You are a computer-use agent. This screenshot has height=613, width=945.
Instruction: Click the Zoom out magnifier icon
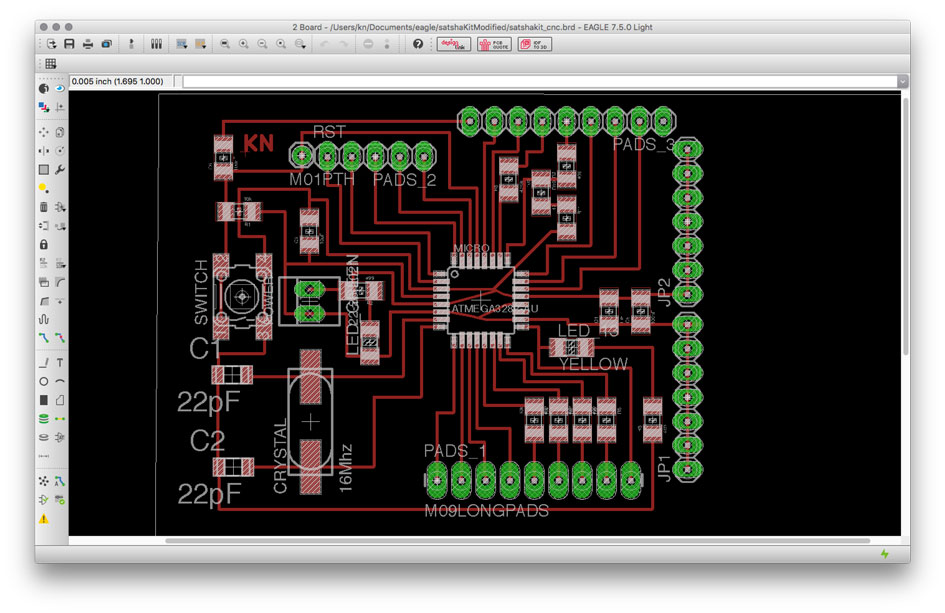tap(262, 44)
